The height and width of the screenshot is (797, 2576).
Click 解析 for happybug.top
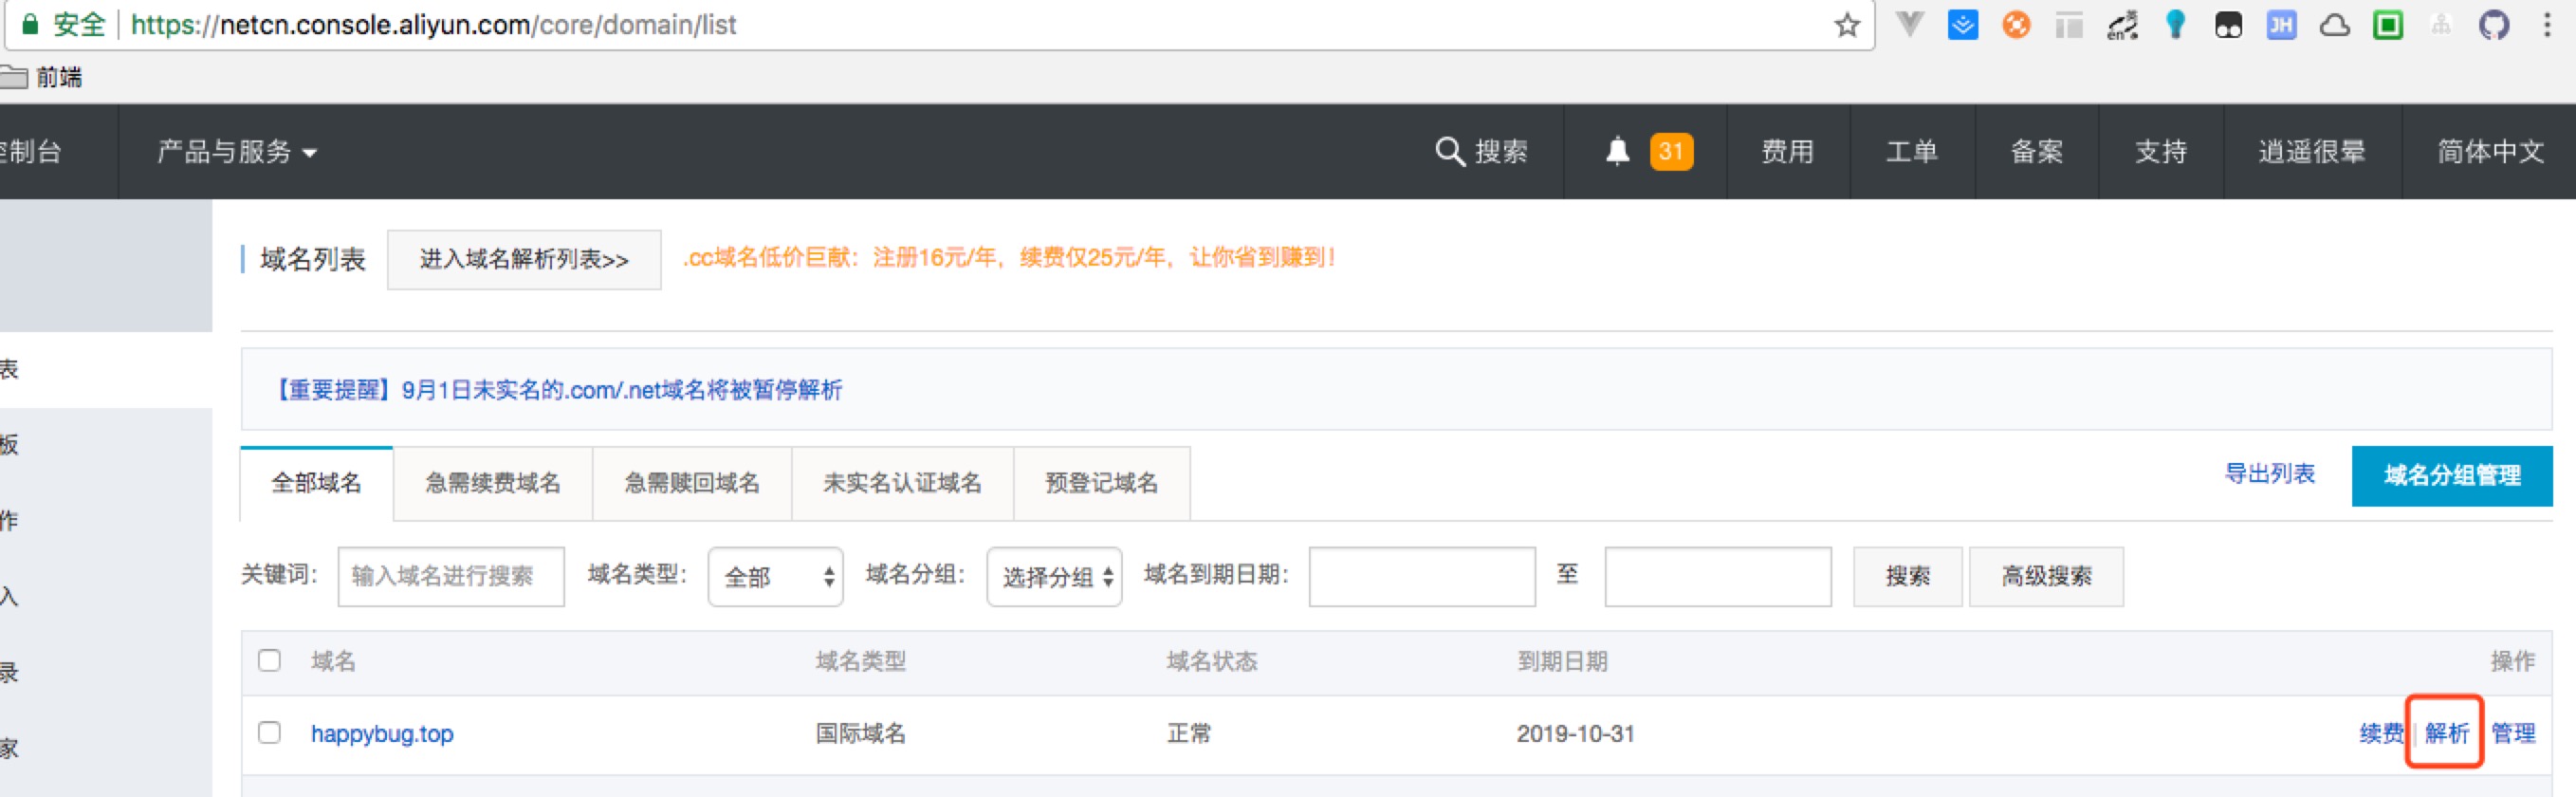2446,733
